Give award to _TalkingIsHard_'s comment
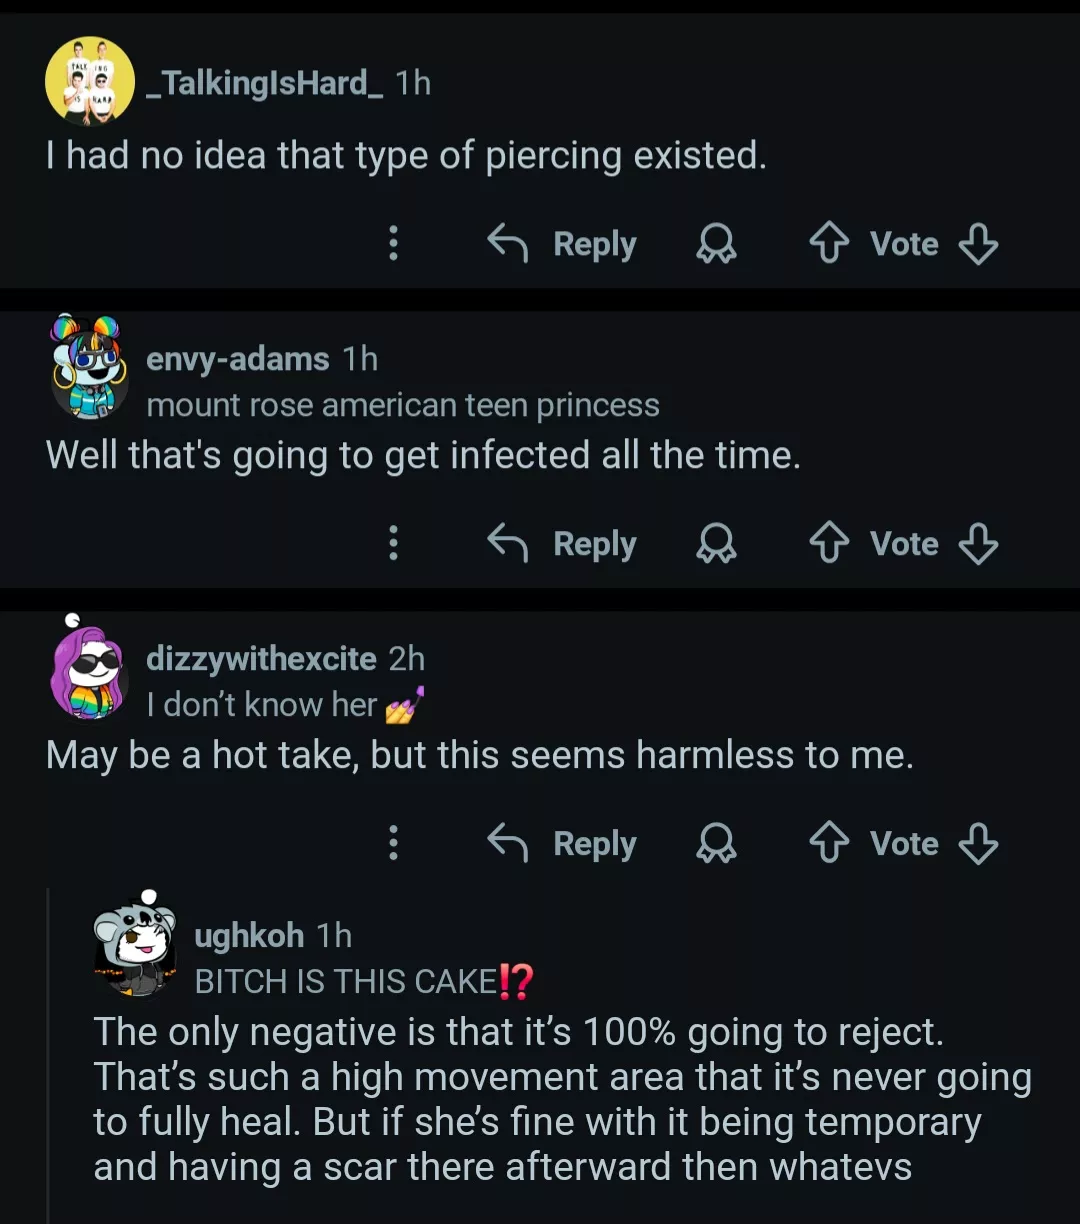The width and height of the screenshot is (1080, 1224). (716, 244)
